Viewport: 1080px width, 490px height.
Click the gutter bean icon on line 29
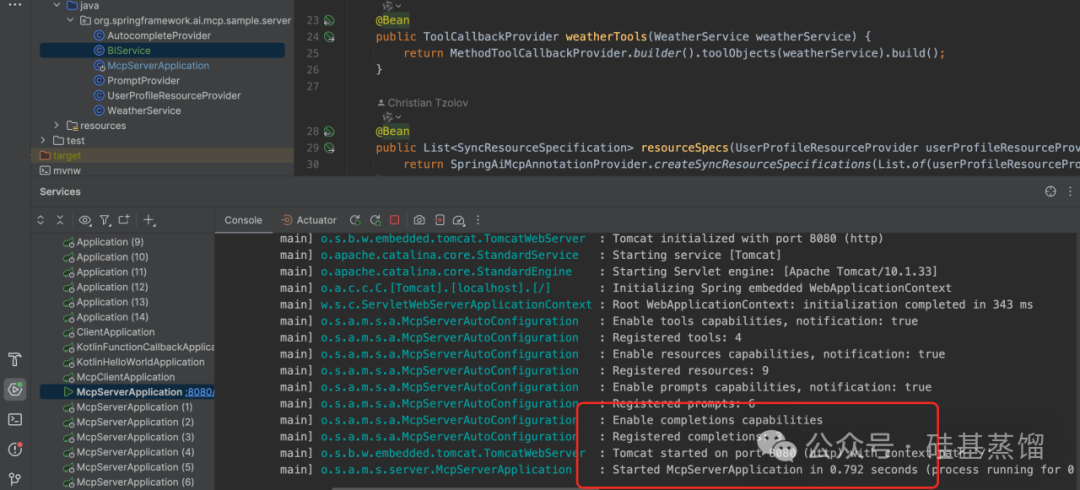pos(329,147)
